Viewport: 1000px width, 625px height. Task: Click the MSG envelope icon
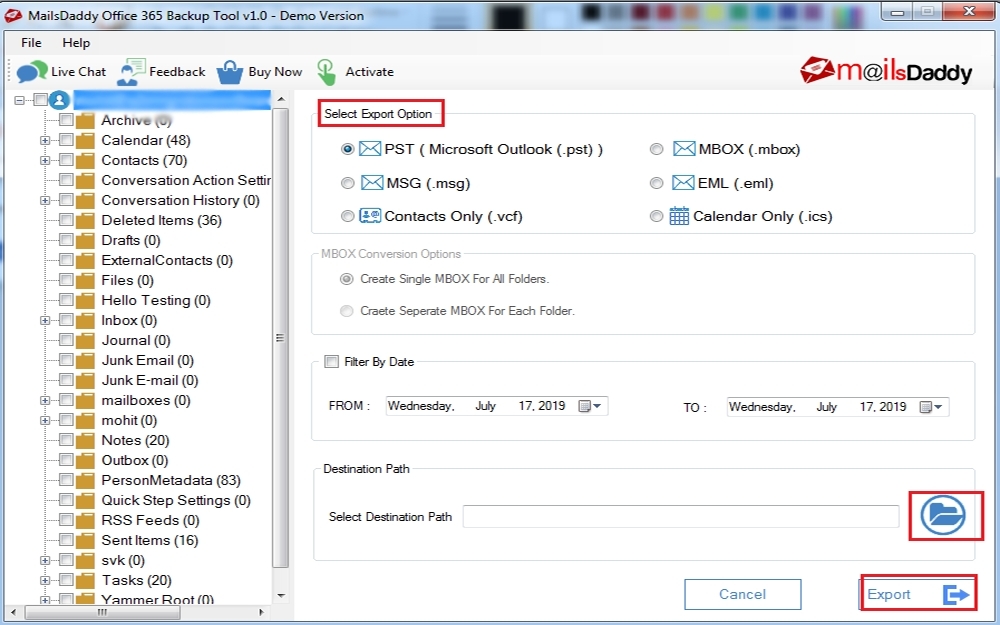pyautogui.click(x=372, y=183)
